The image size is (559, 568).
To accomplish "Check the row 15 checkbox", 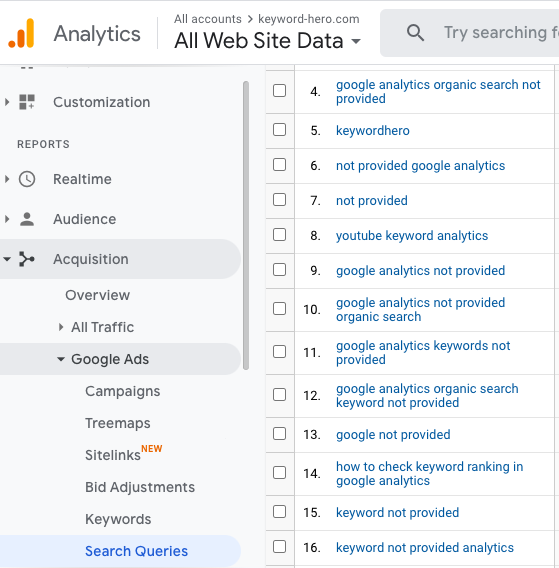I will tap(279, 512).
